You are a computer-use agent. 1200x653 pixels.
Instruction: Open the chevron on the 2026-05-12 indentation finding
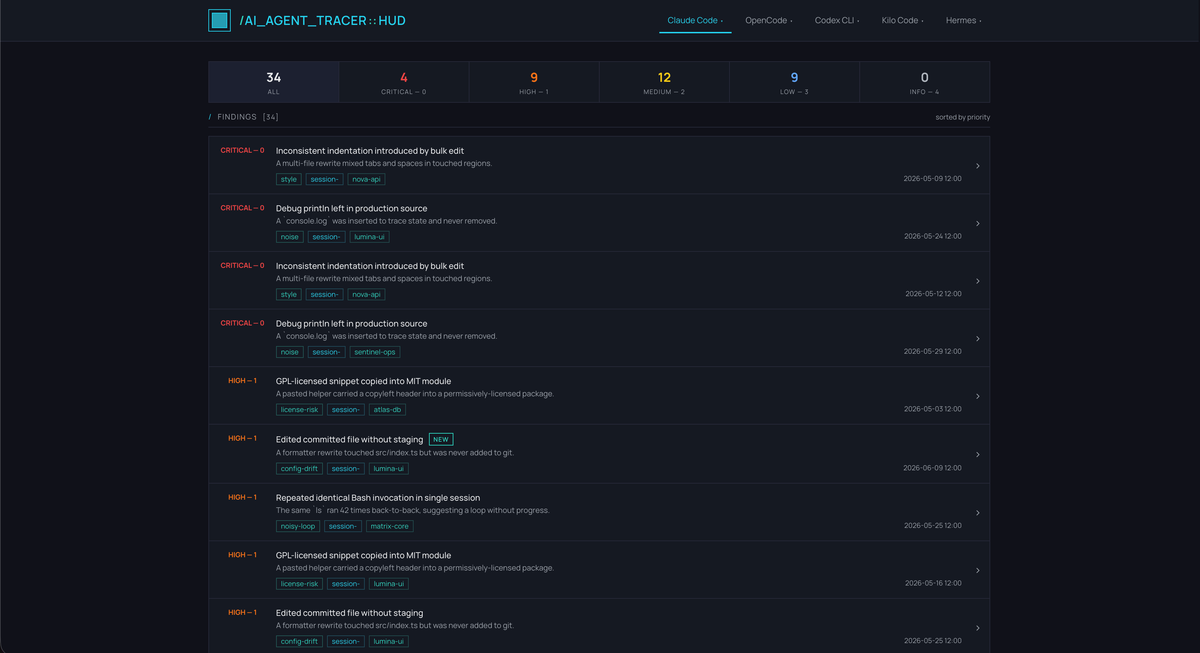tap(977, 281)
